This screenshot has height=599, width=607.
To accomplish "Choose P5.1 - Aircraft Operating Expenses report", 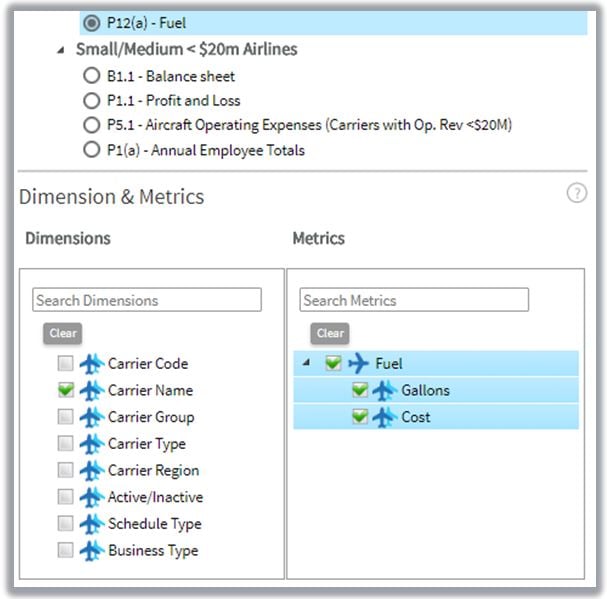I will (x=92, y=125).
